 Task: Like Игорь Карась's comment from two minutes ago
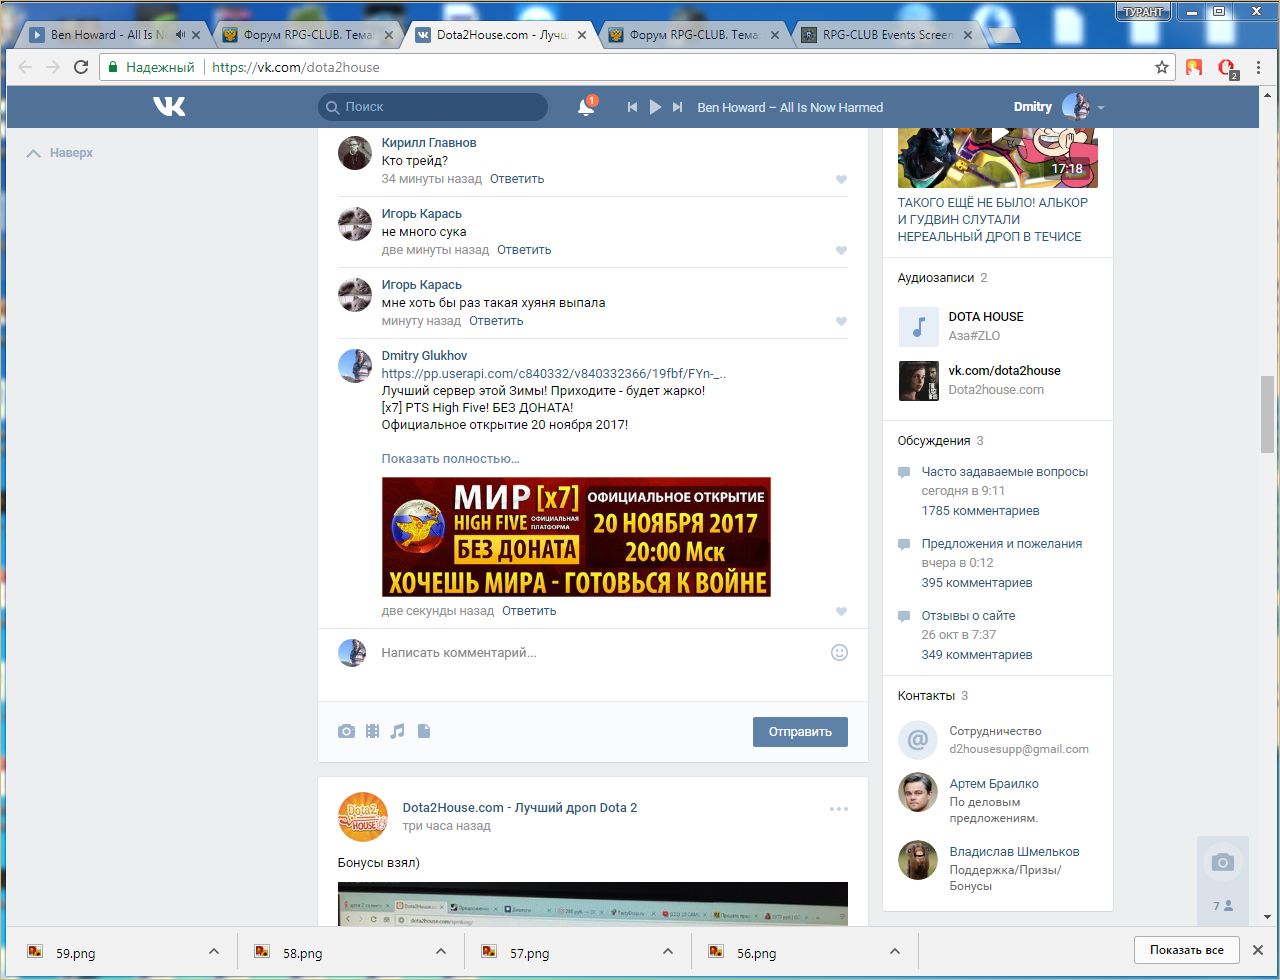[841, 251]
